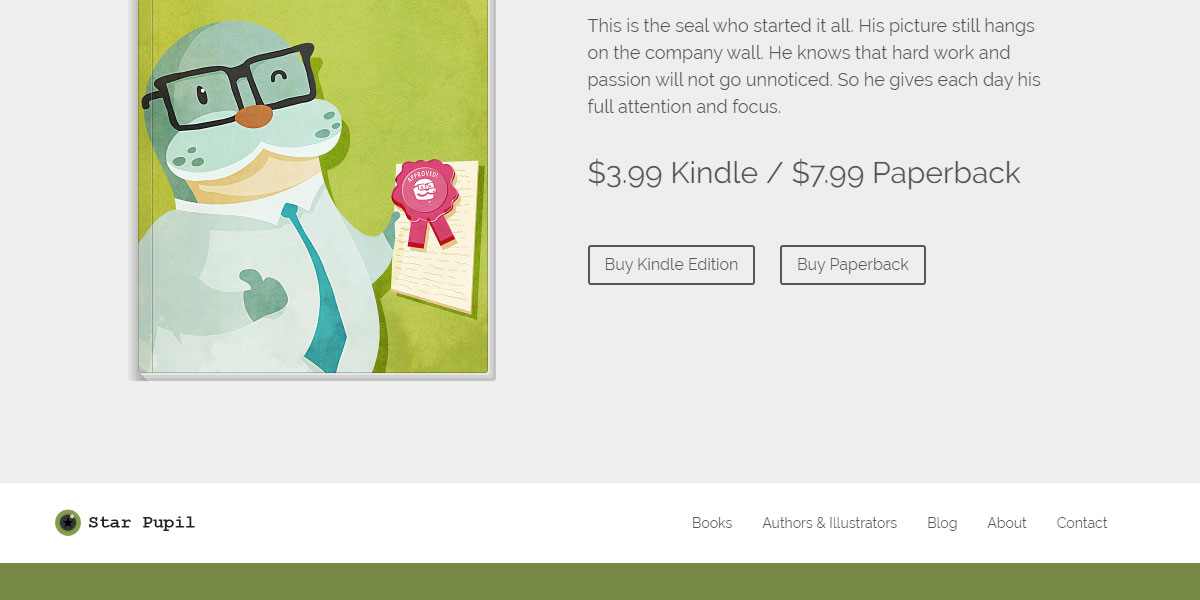Click the seal's teal necktie

pos(318,290)
